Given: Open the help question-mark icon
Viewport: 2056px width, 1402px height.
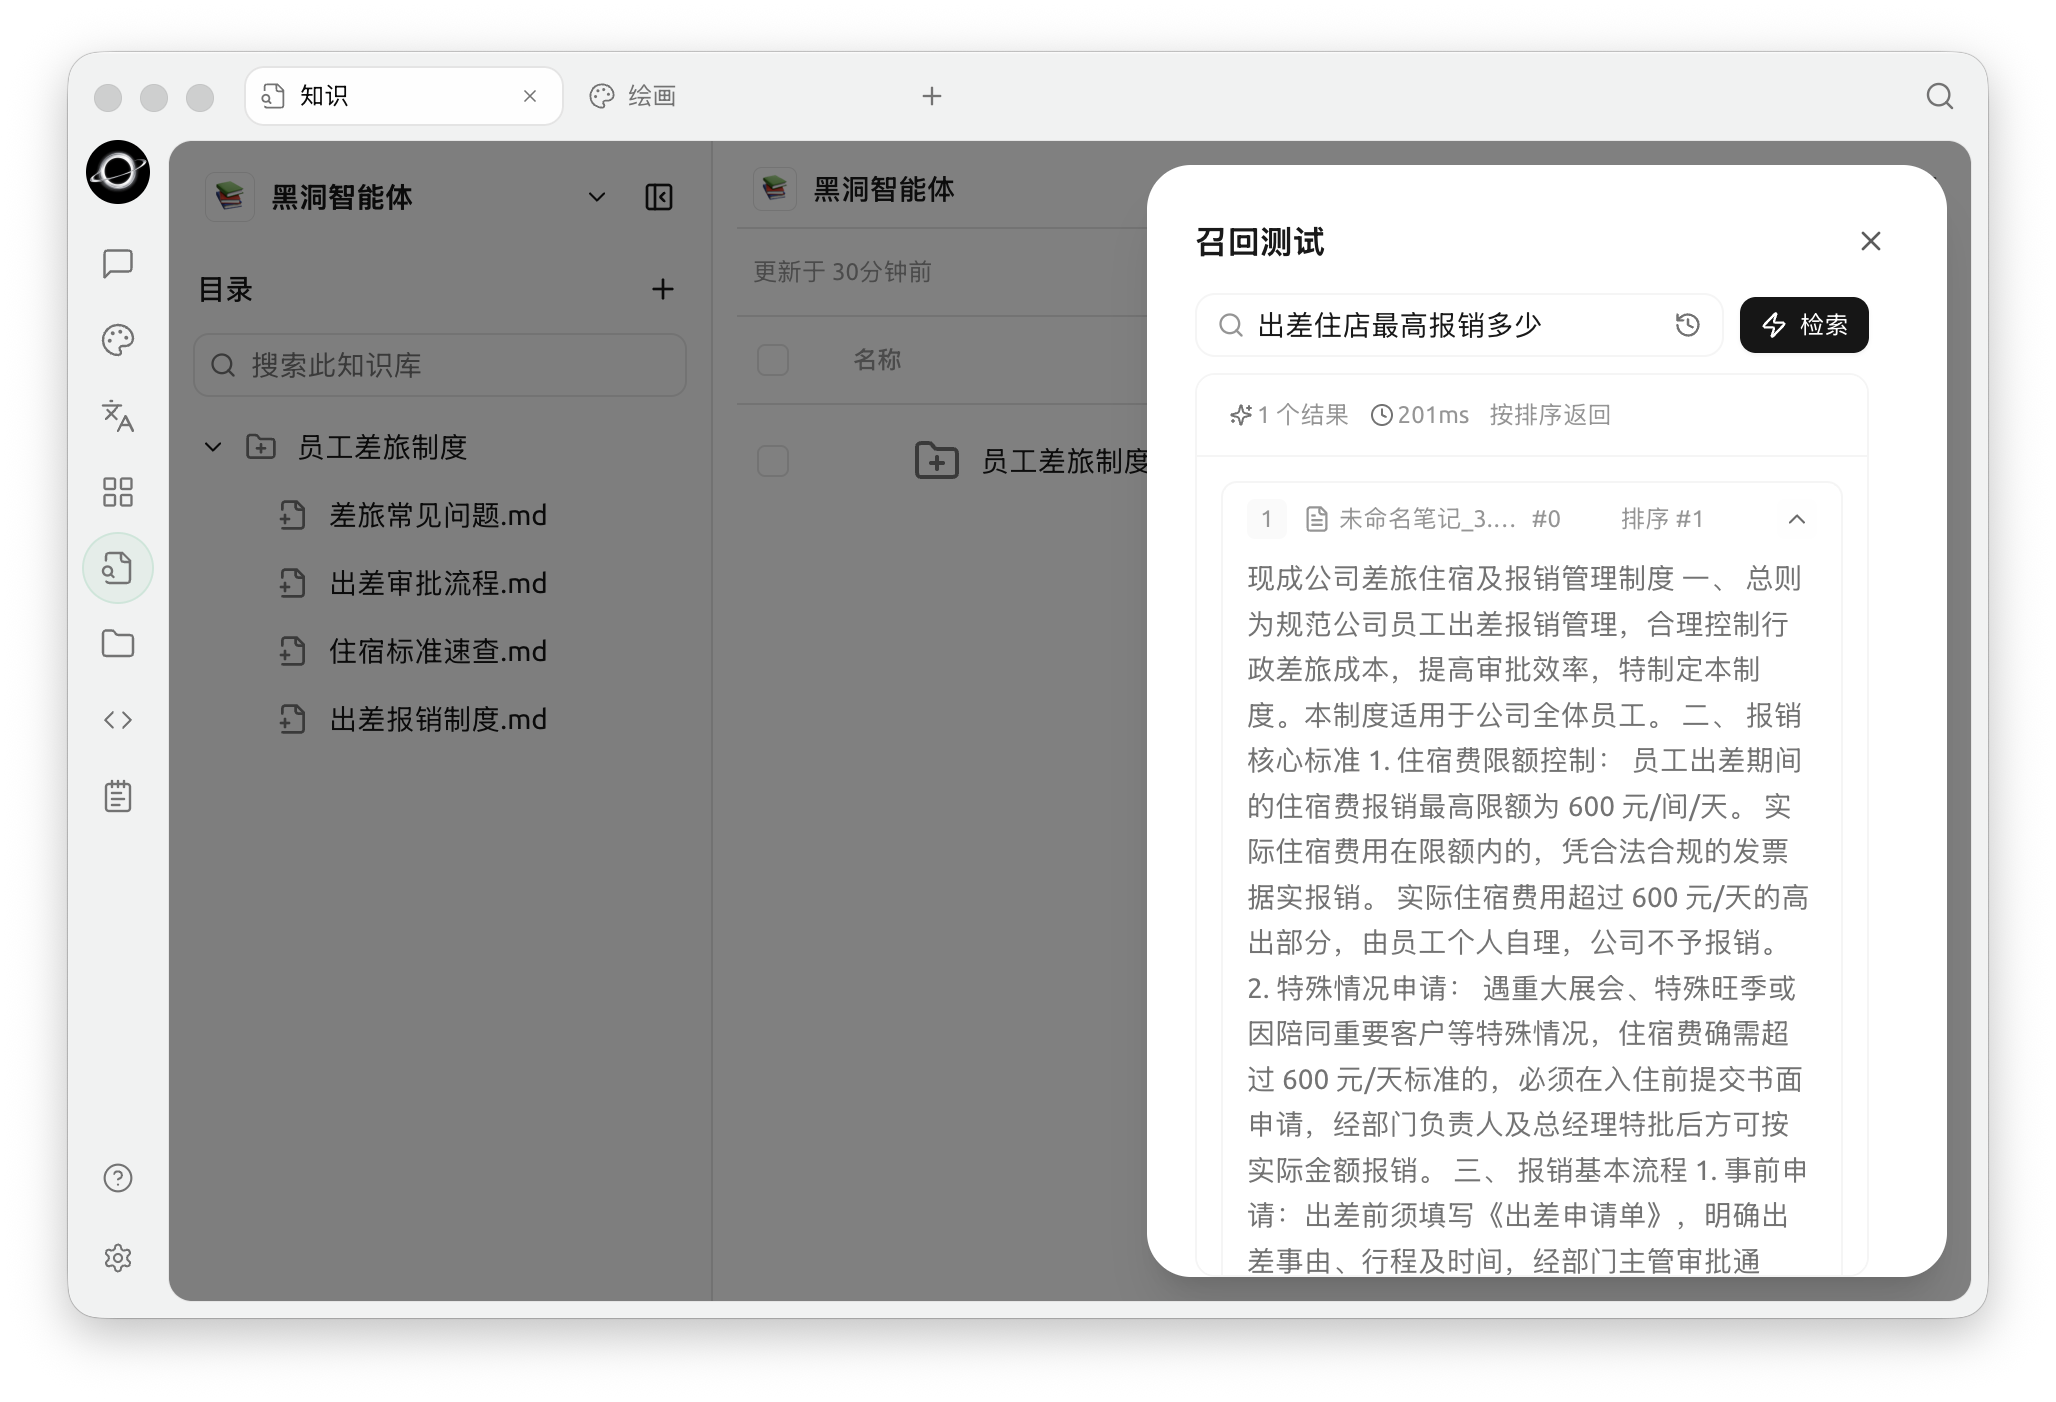Looking at the screenshot, I should click(x=118, y=1178).
